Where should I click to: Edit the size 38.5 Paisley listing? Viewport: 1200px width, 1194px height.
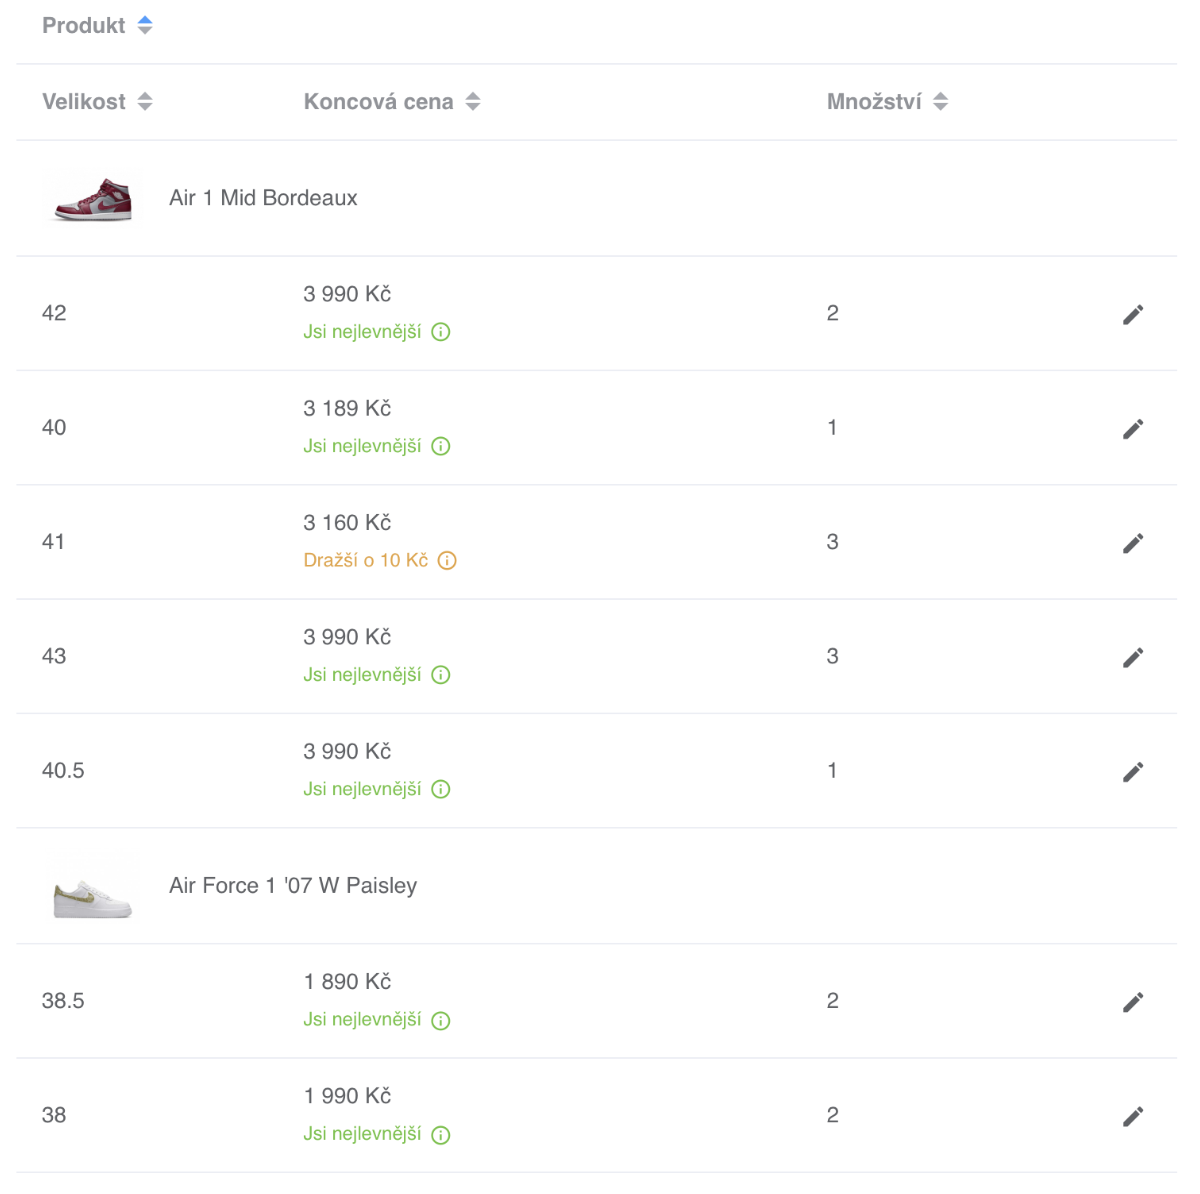(x=1133, y=1002)
